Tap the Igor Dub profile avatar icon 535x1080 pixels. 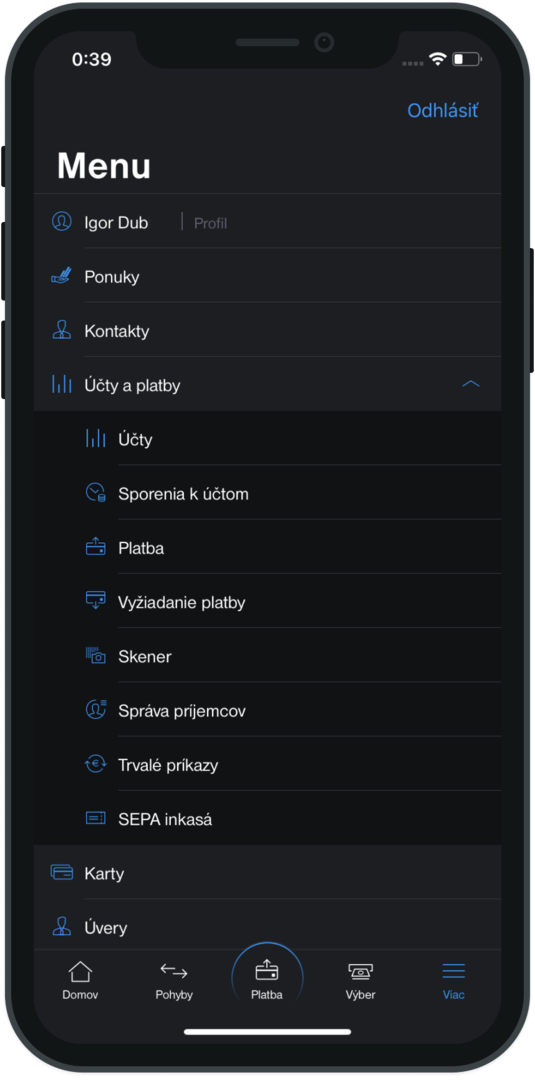coord(61,222)
